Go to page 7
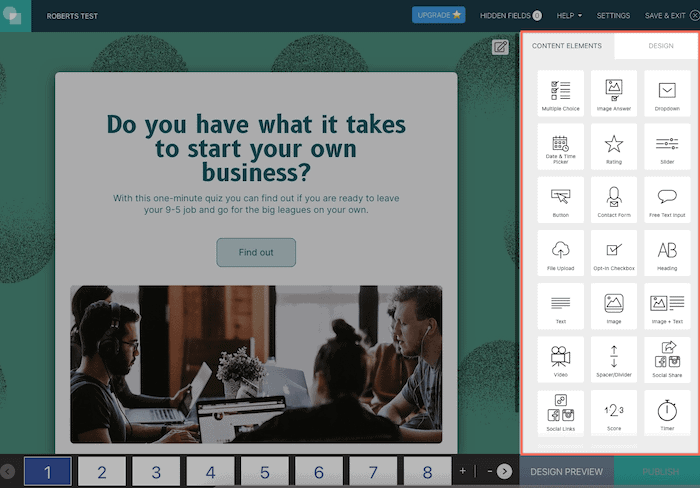The image size is (700, 488). click(x=373, y=471)
